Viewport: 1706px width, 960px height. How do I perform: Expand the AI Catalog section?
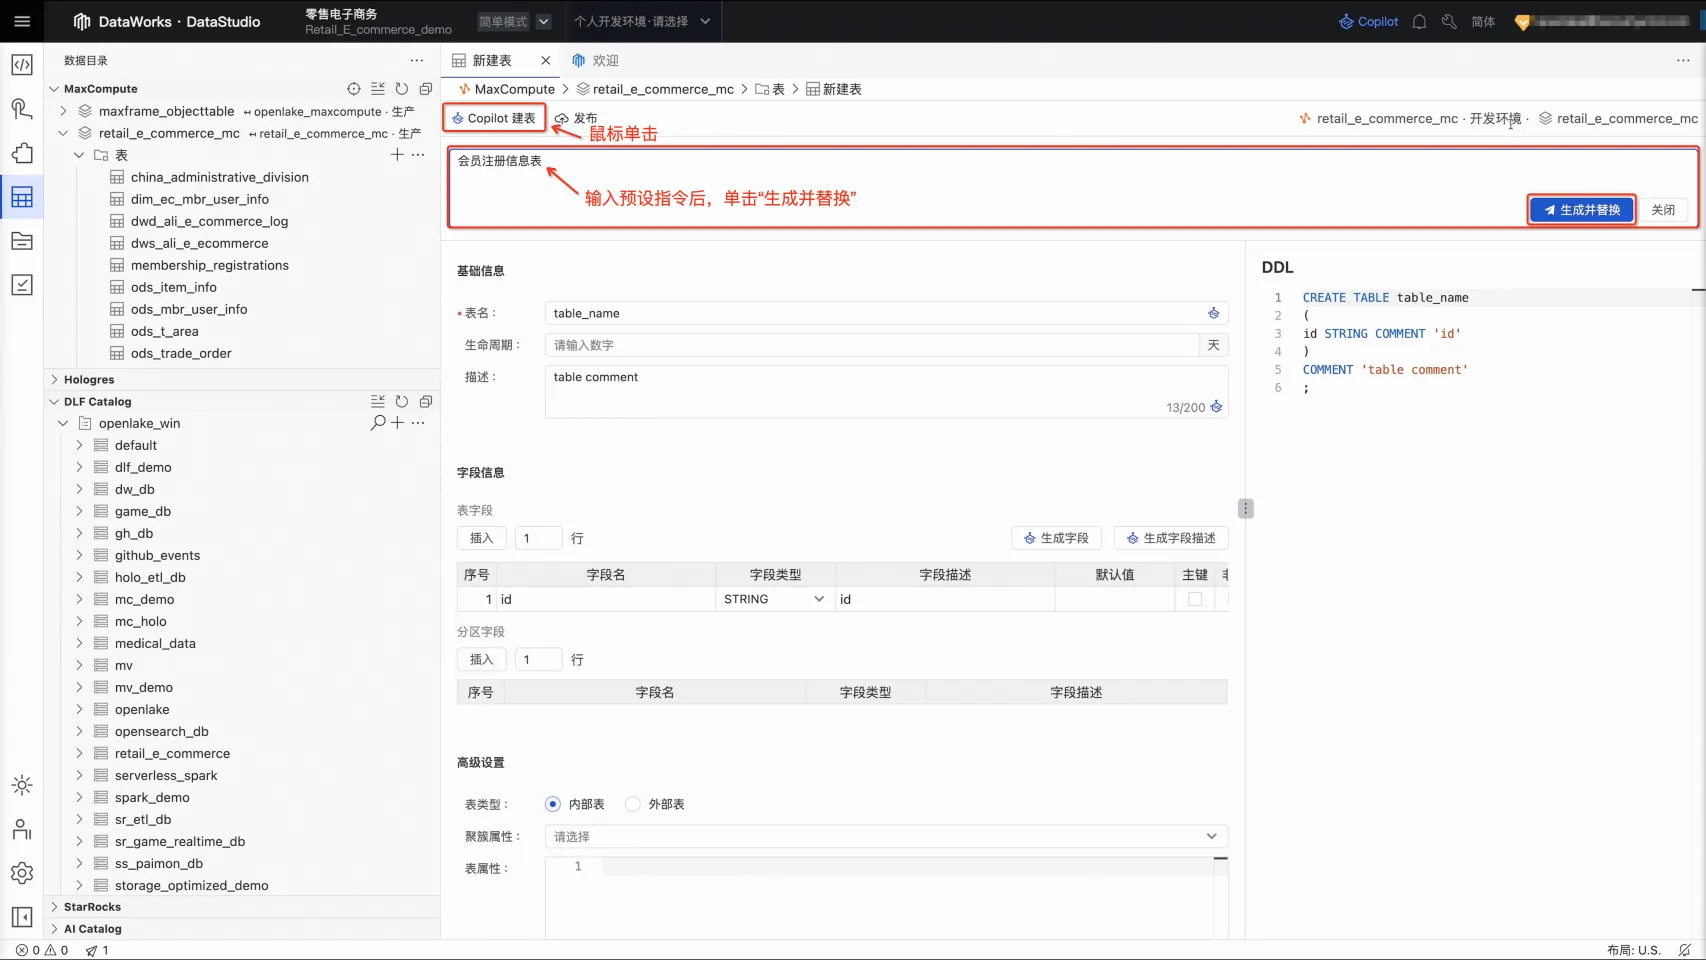(54, 929)
